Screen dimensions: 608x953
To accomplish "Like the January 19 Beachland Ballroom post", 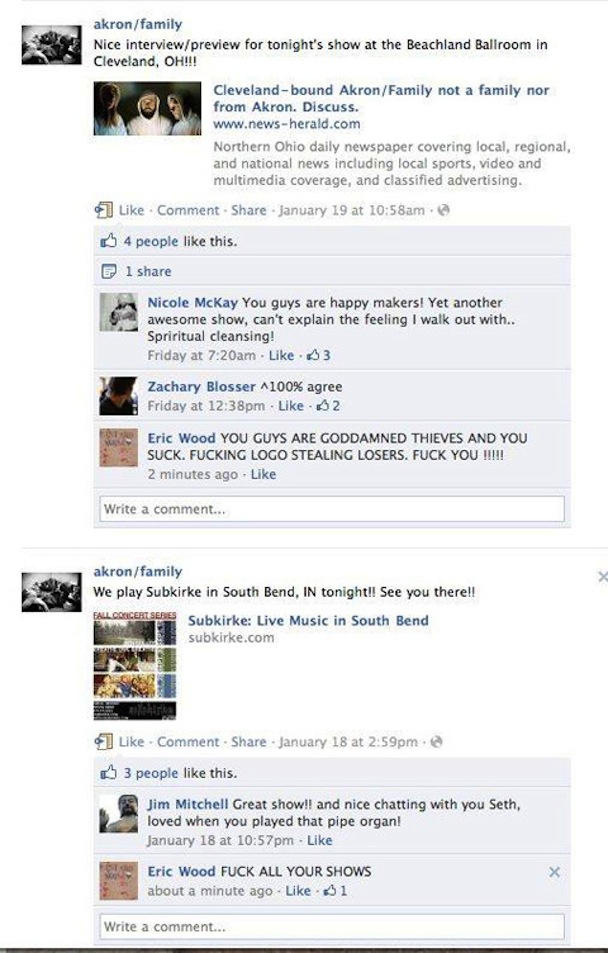I will (131, 210).
